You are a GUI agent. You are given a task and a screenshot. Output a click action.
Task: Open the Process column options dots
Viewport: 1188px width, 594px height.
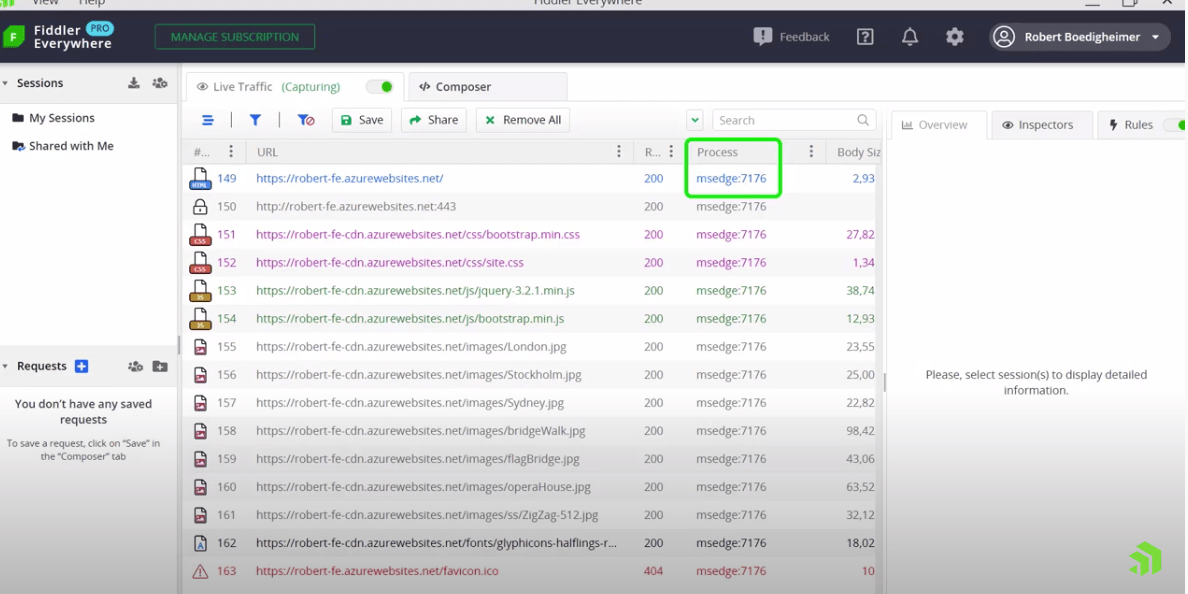click(x=811, y=152)
